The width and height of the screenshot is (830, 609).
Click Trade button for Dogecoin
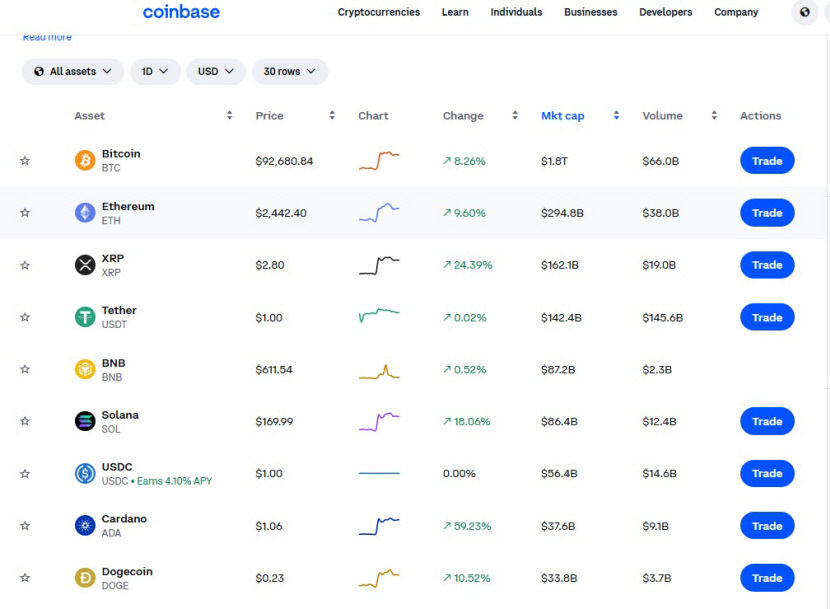pyautogui.click(x=767, y=578)
